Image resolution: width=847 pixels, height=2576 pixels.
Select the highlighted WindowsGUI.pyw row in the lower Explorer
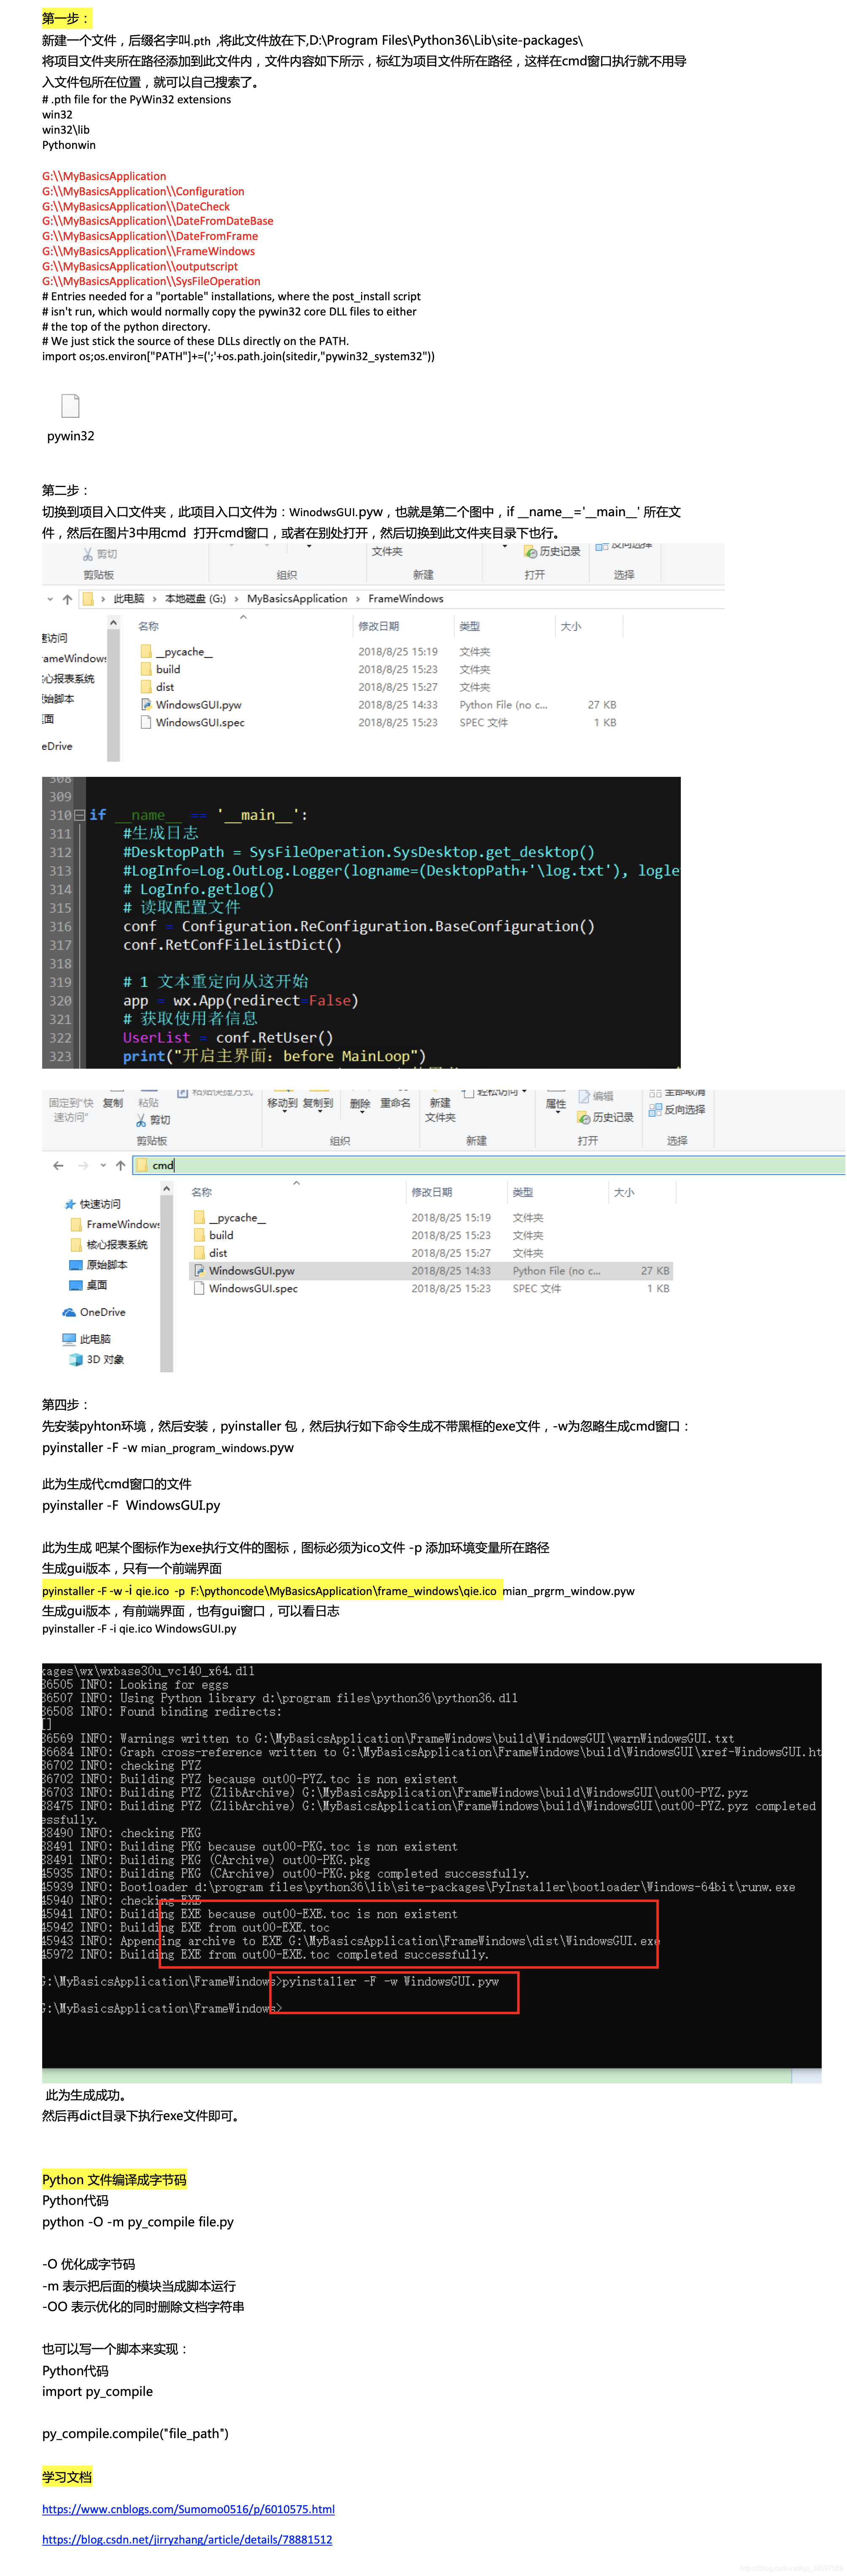coord(431,1271)
